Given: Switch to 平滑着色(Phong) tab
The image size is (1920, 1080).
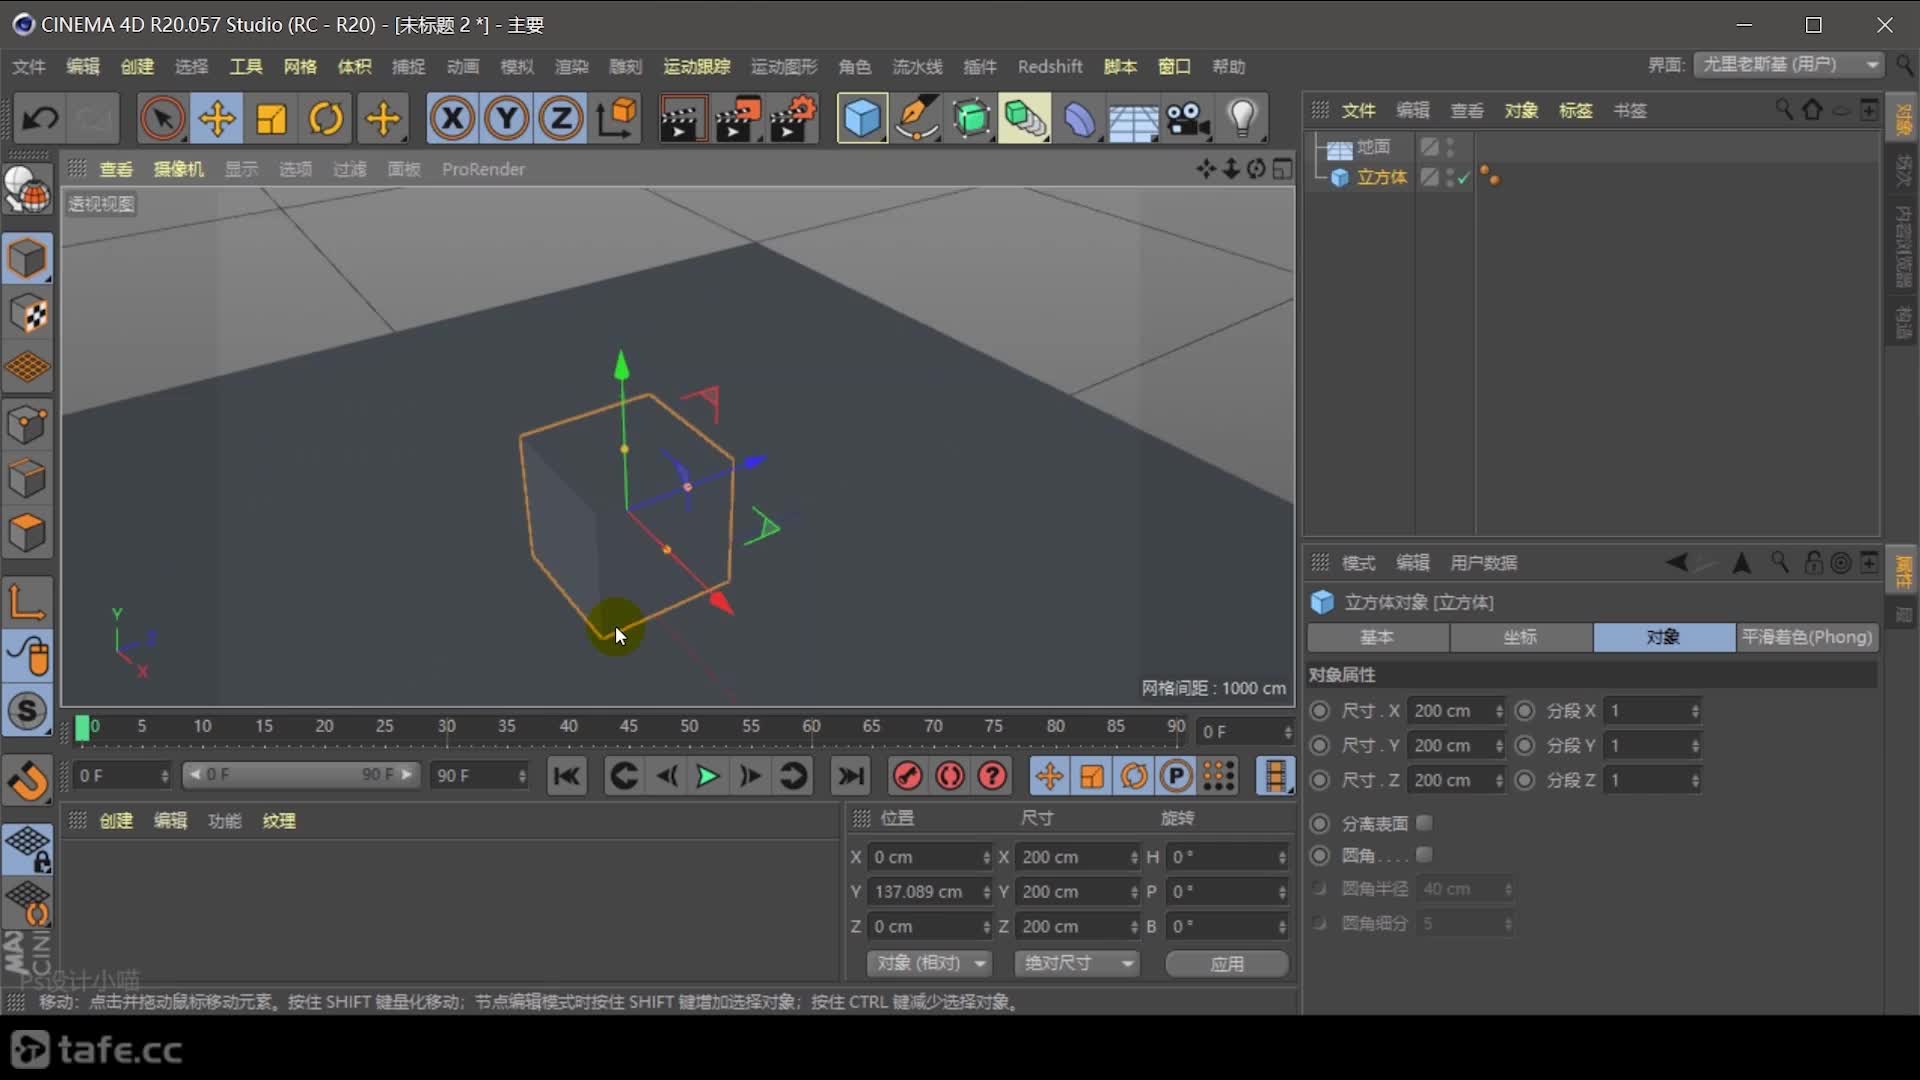Looking at the screenshot, I should click(x=1806, y=637).
